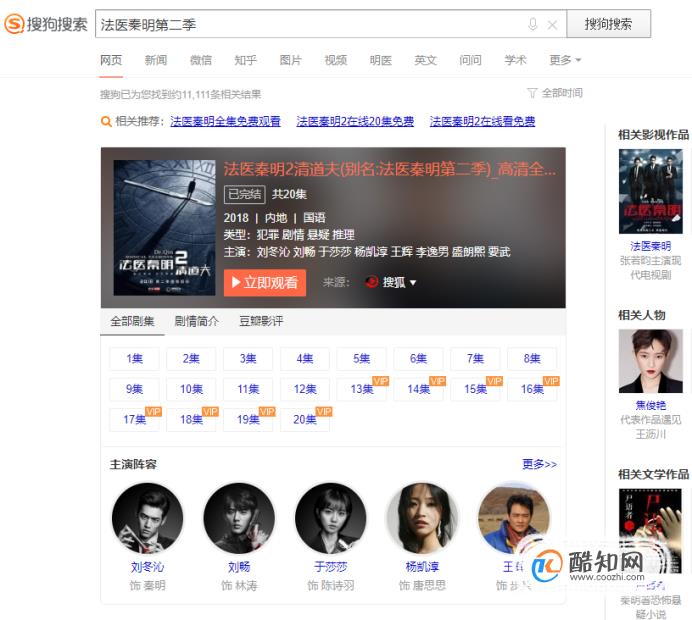Open link 法医秦明2在线看免费

pos(482,121)
